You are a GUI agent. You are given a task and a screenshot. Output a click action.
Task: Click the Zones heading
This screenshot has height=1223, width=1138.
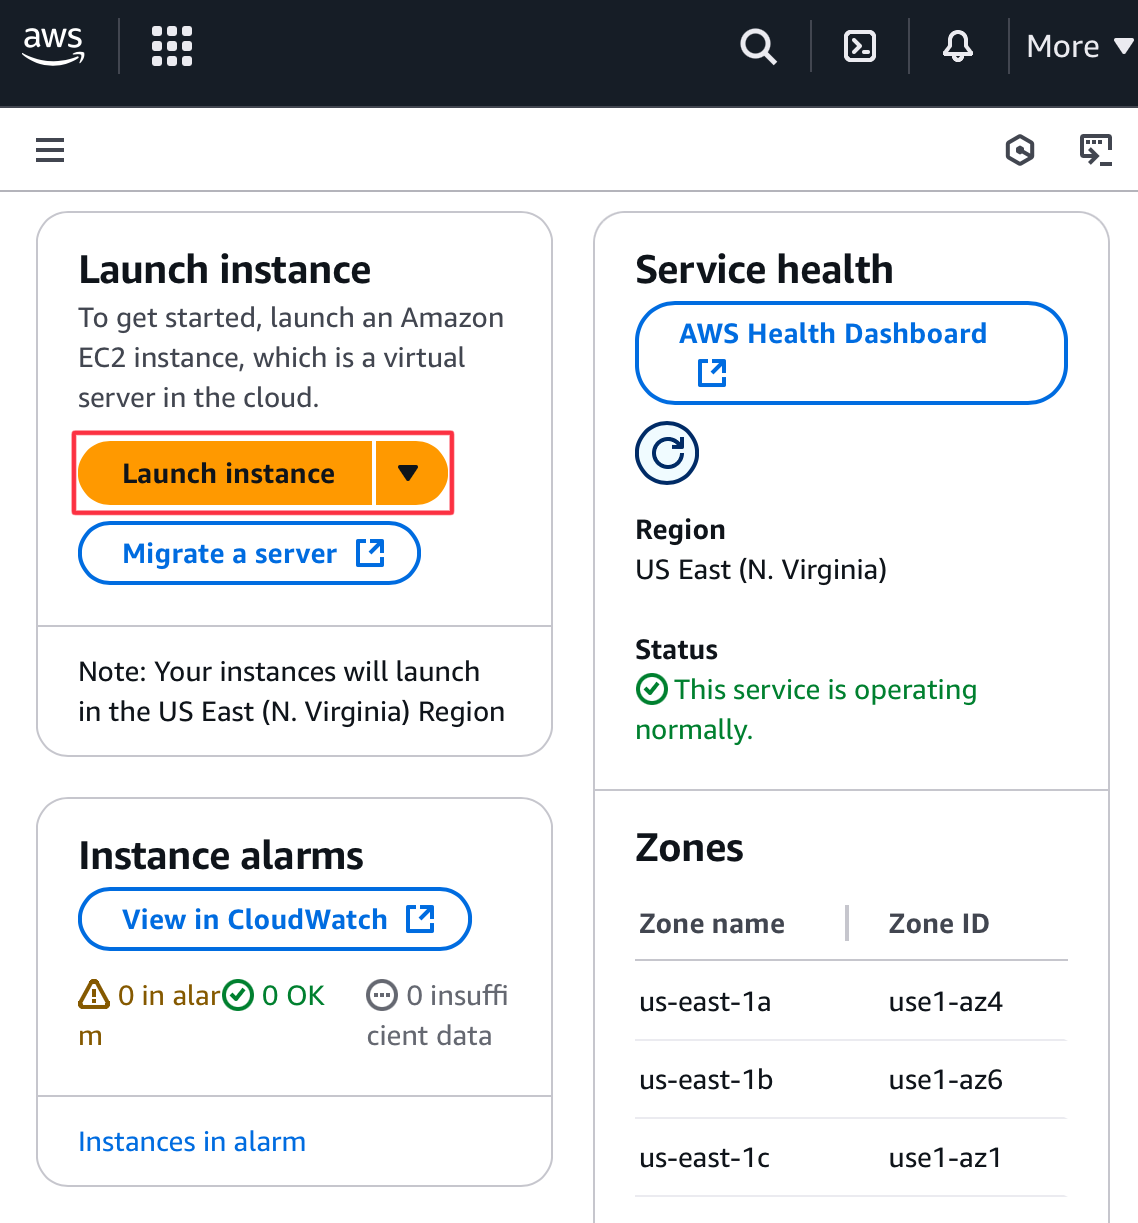689,848
